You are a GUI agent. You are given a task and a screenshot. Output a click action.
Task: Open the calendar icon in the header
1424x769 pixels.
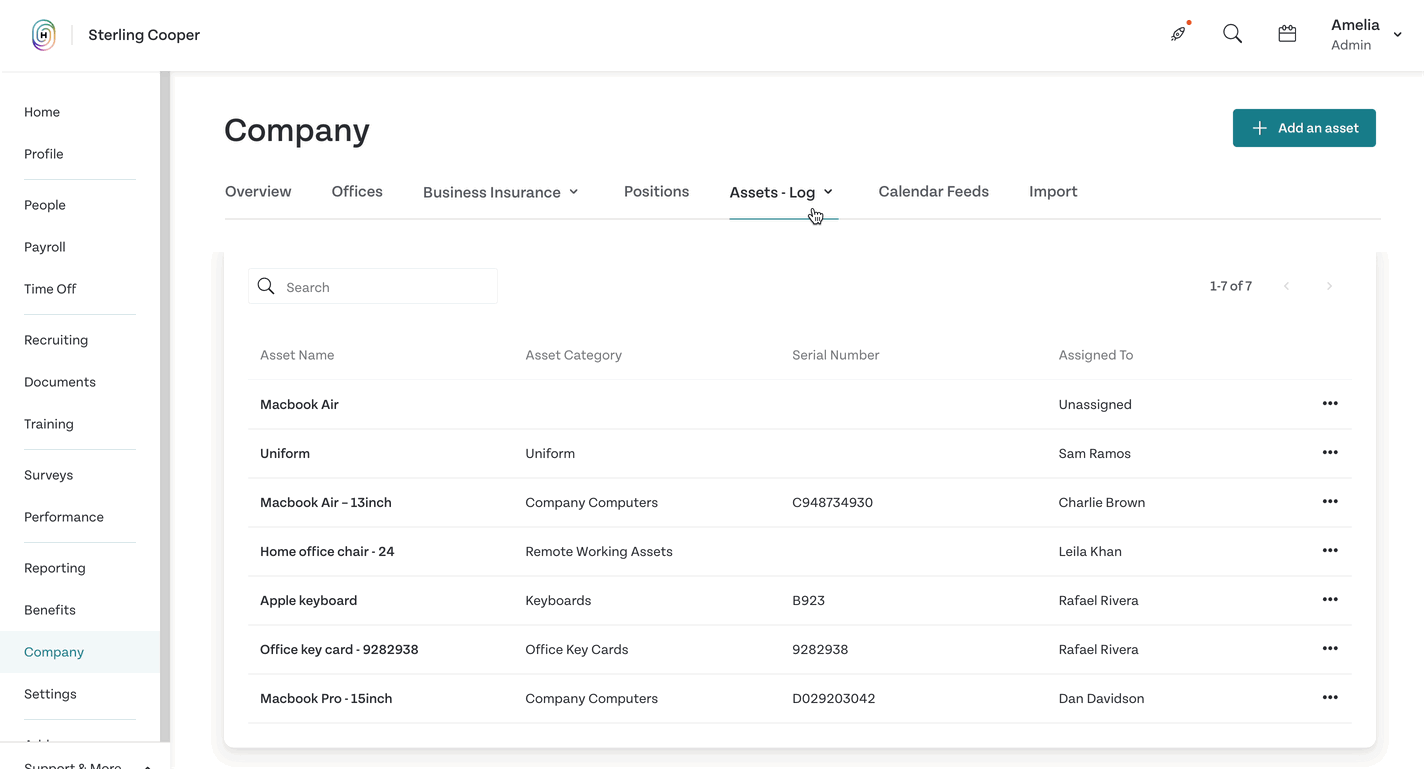tap(1287, 34)
